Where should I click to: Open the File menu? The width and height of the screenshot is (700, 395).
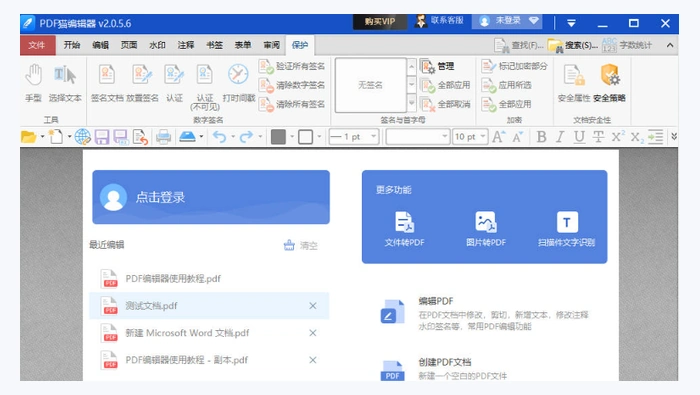pos(37,45)
